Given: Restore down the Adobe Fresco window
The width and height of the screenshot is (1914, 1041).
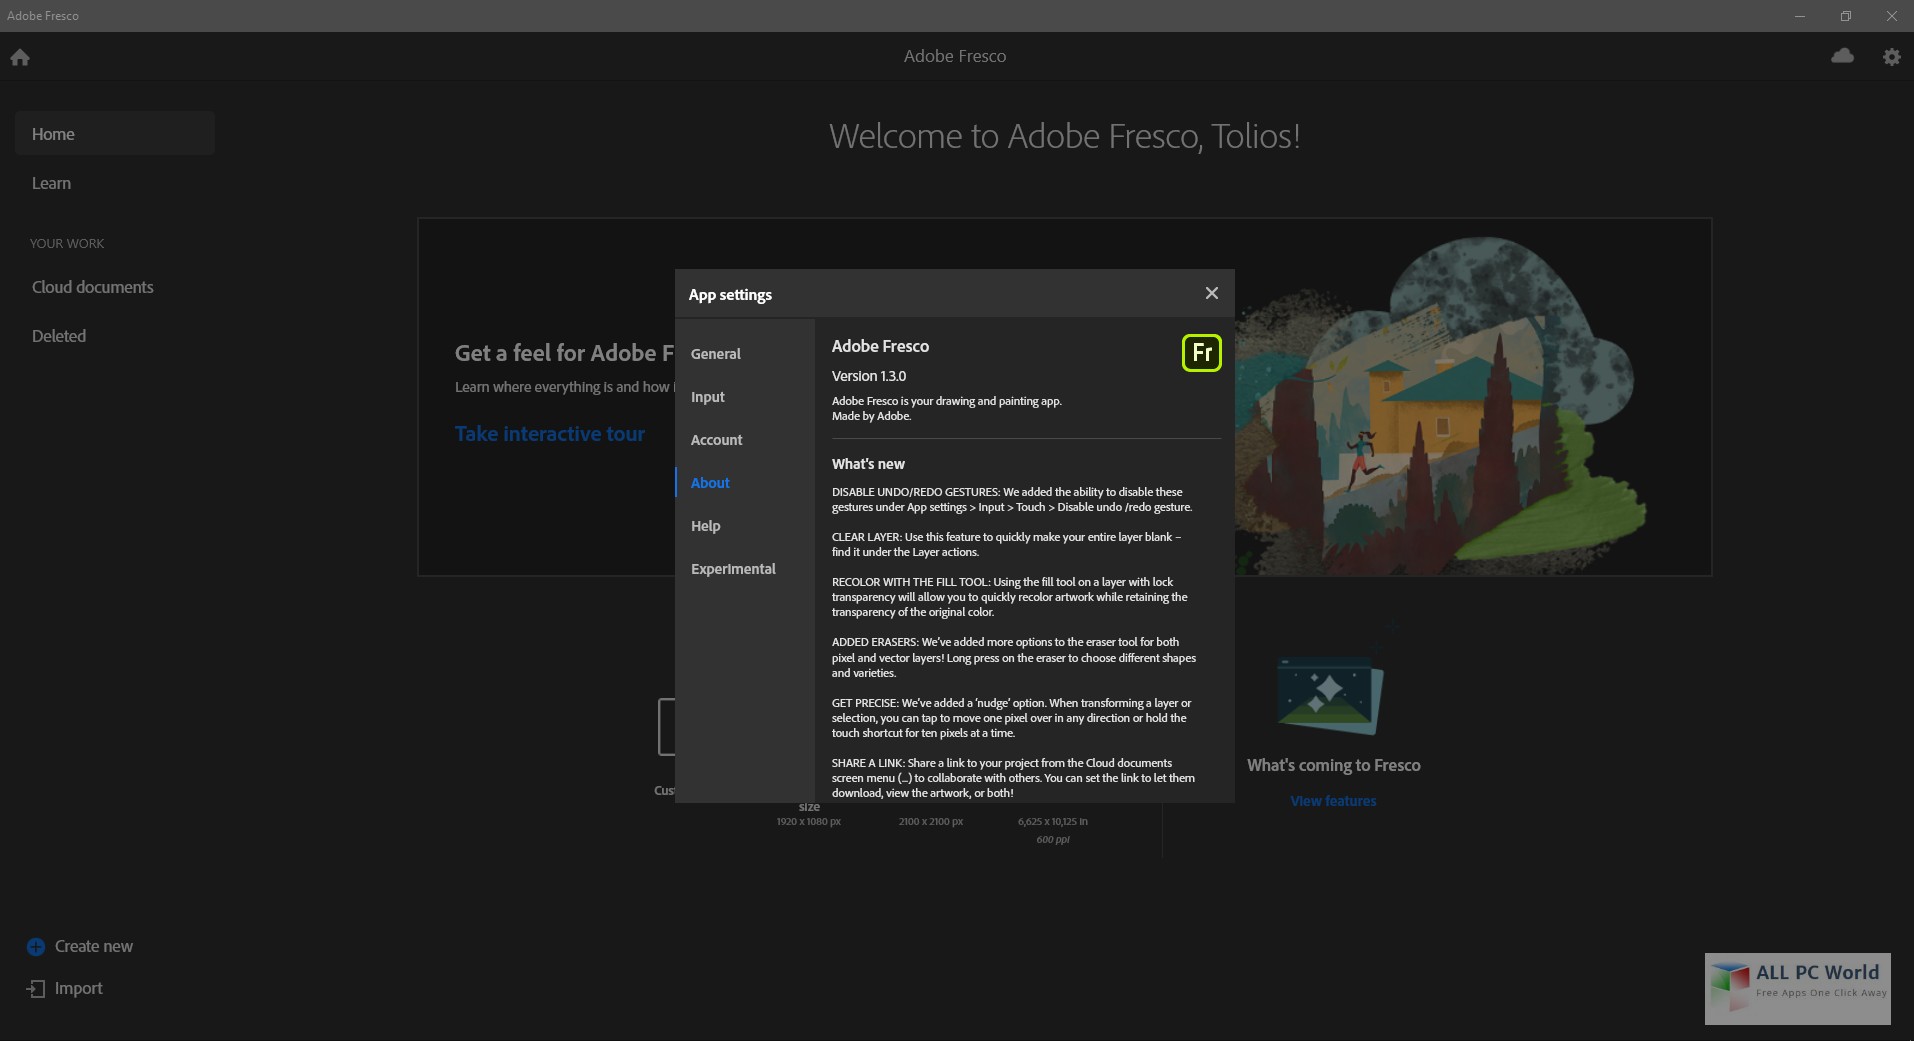Looking at the screenshot, I should click(x=1846, y=16).
